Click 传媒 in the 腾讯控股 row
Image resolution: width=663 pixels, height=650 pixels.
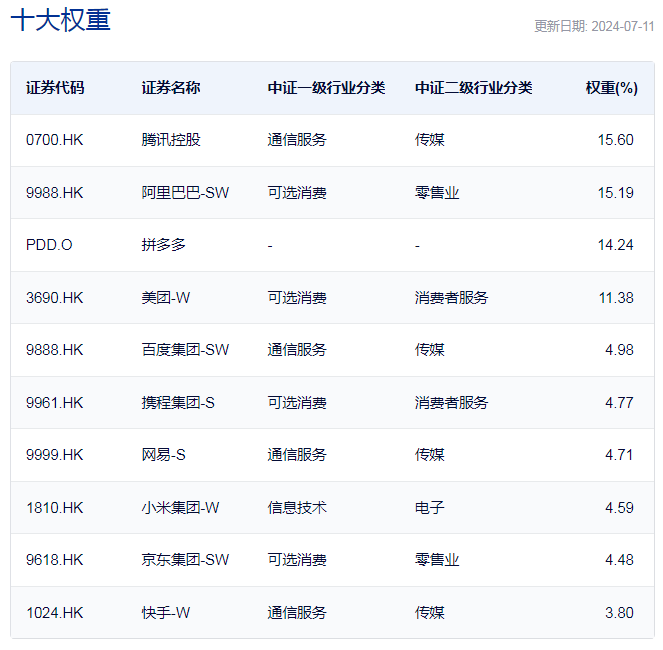click(430, 140)
